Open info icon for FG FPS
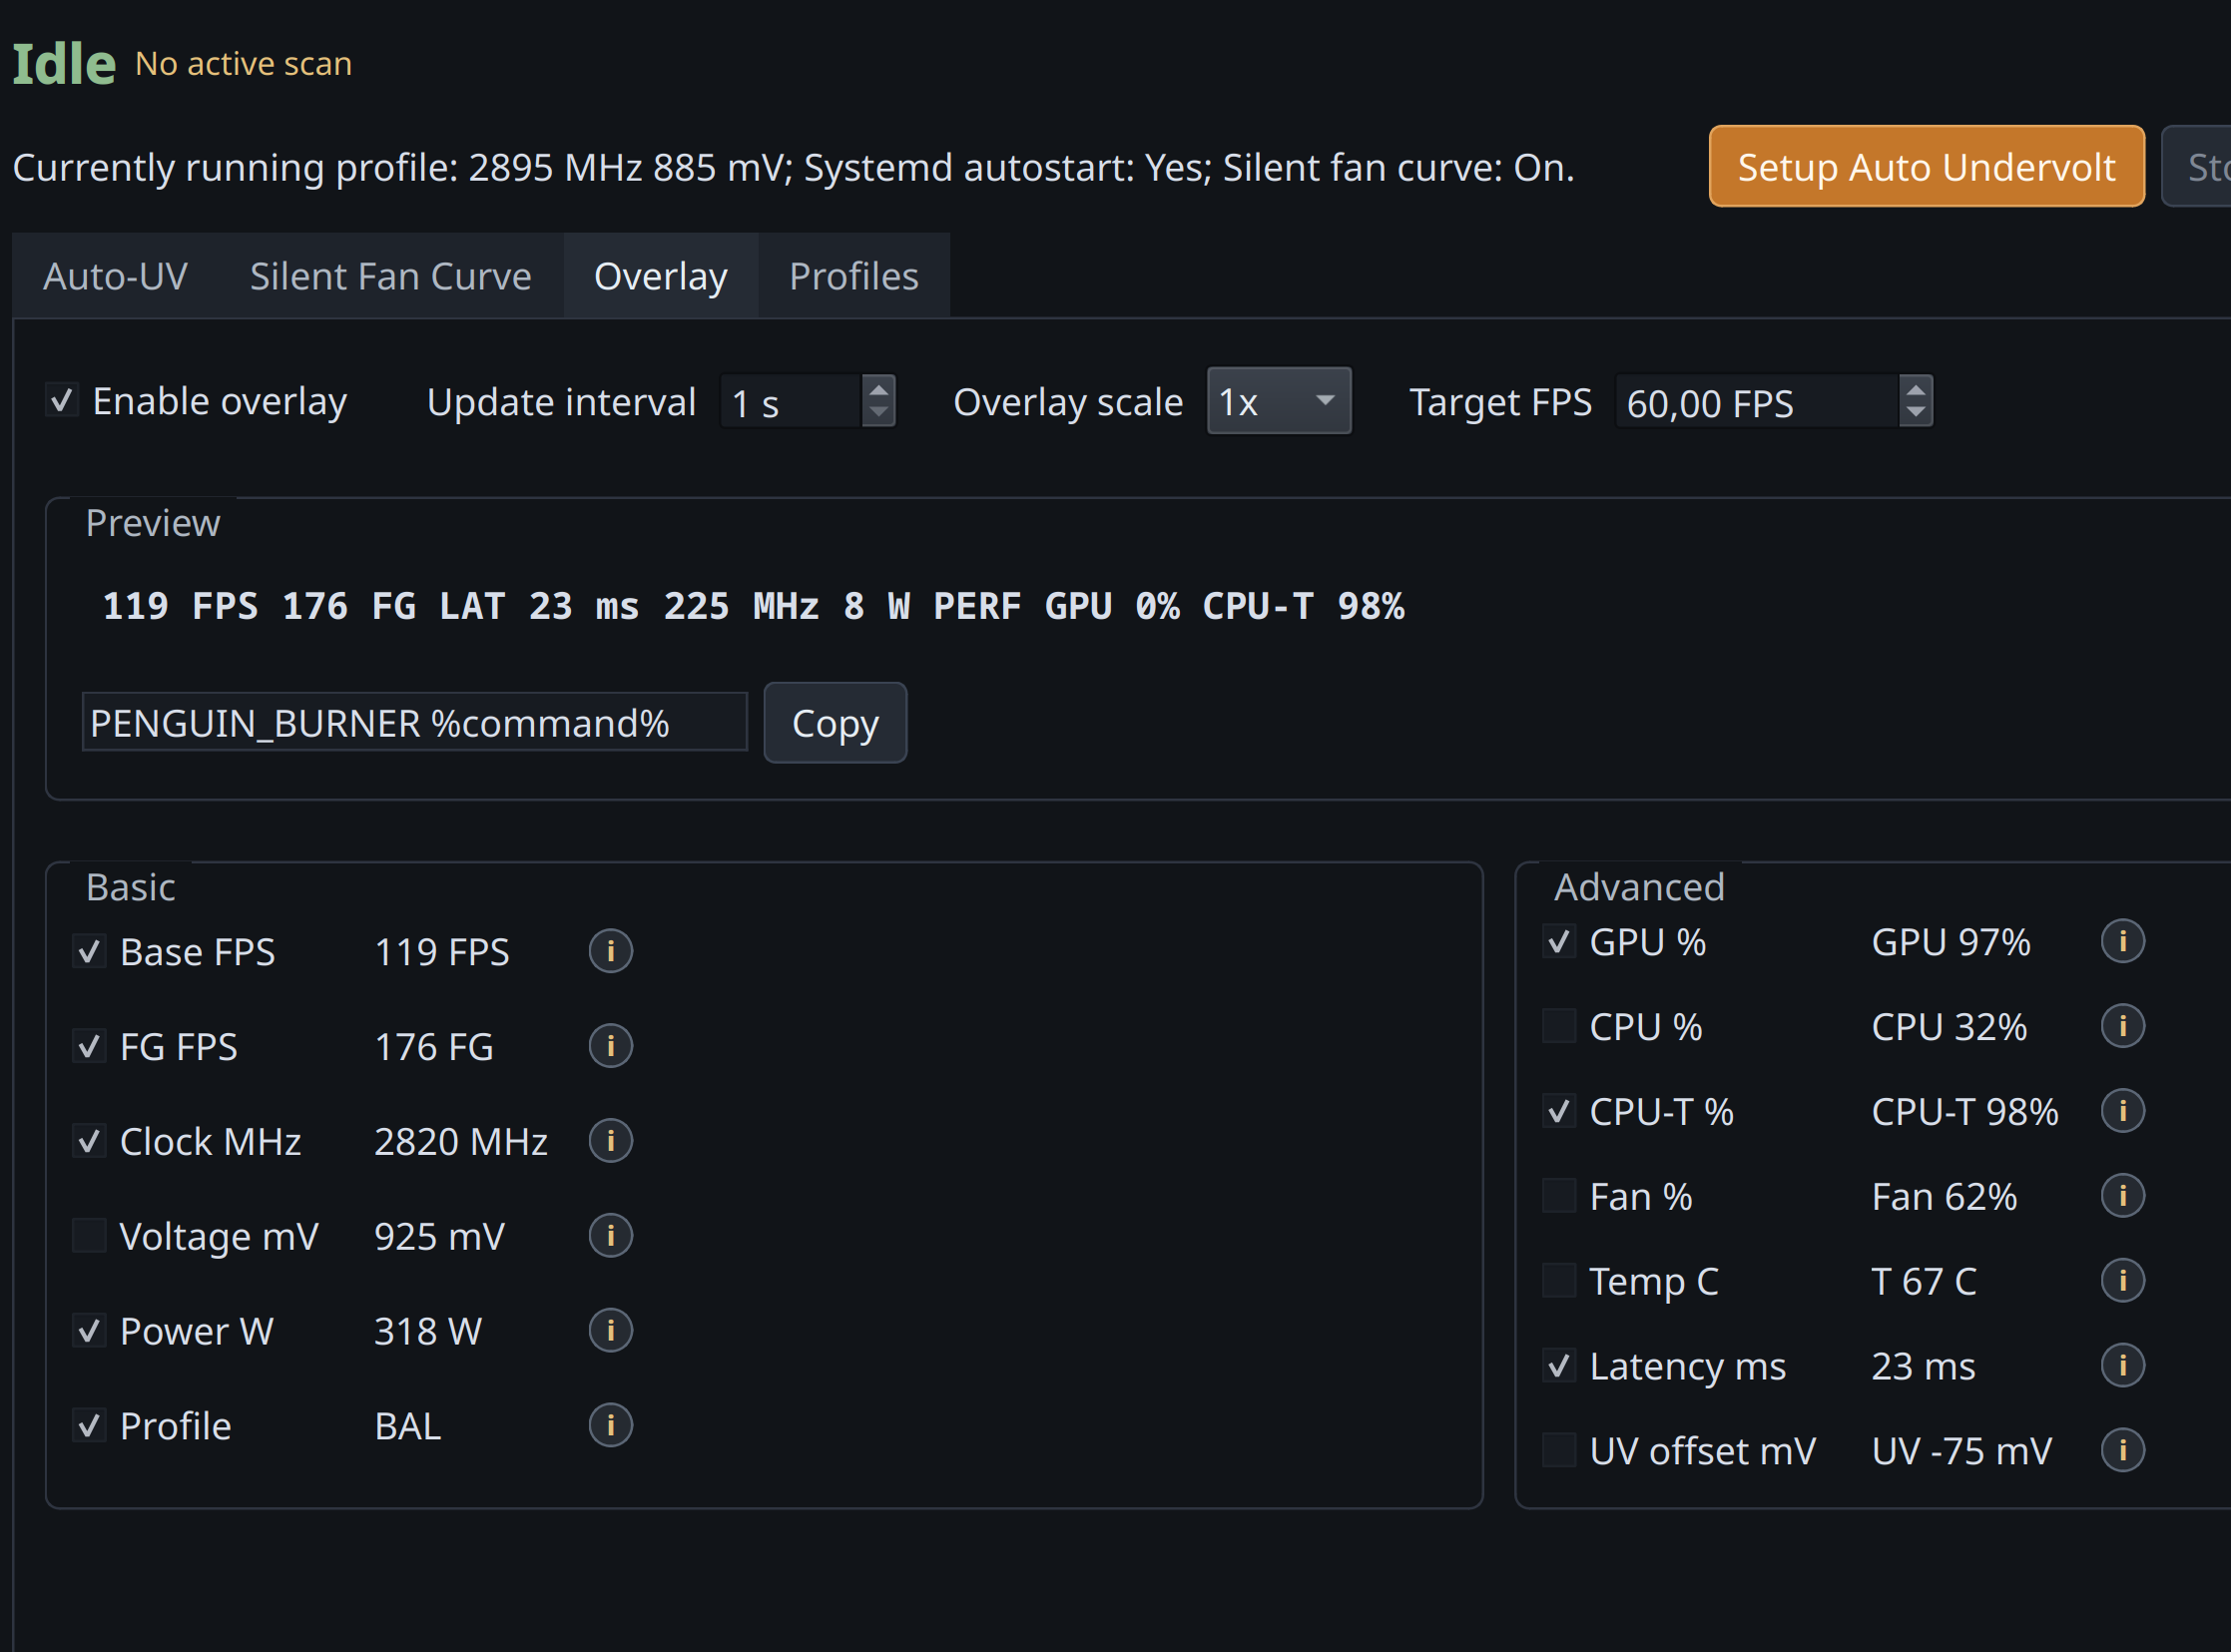 click(610, 1046)
